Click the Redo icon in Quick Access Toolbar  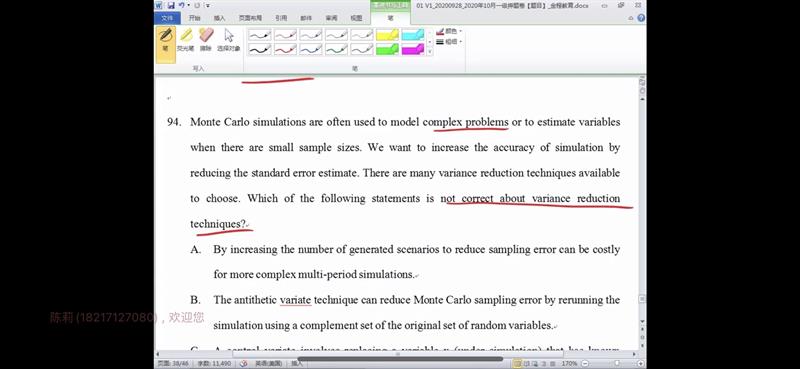point(197,5)
